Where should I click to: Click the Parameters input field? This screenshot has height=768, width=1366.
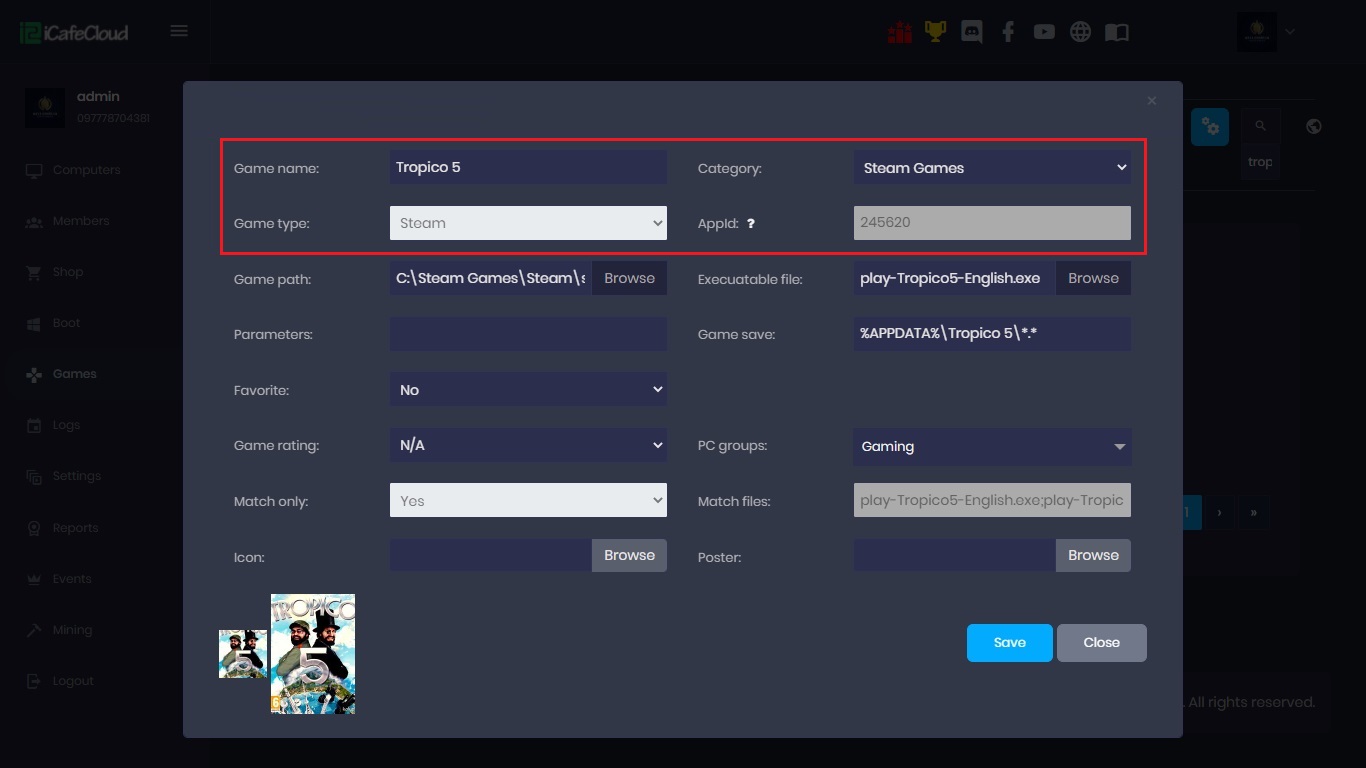click(x=528, y=334)
